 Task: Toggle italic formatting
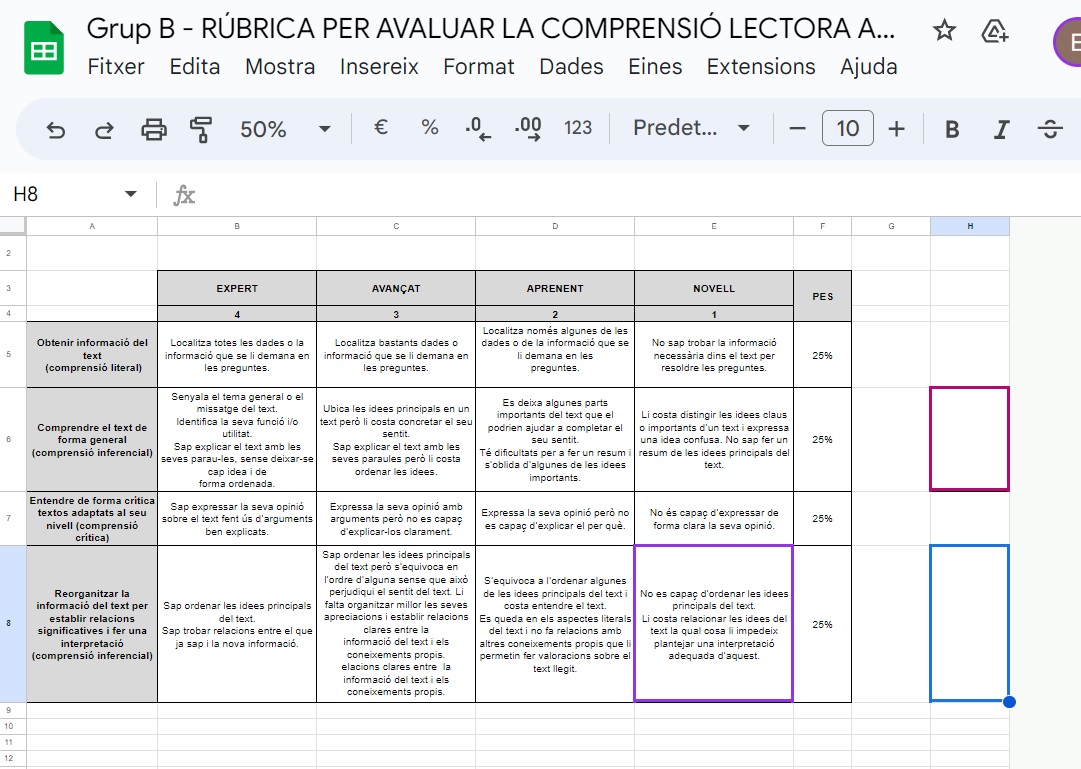pyautogui.click(x=1001, y=128)
